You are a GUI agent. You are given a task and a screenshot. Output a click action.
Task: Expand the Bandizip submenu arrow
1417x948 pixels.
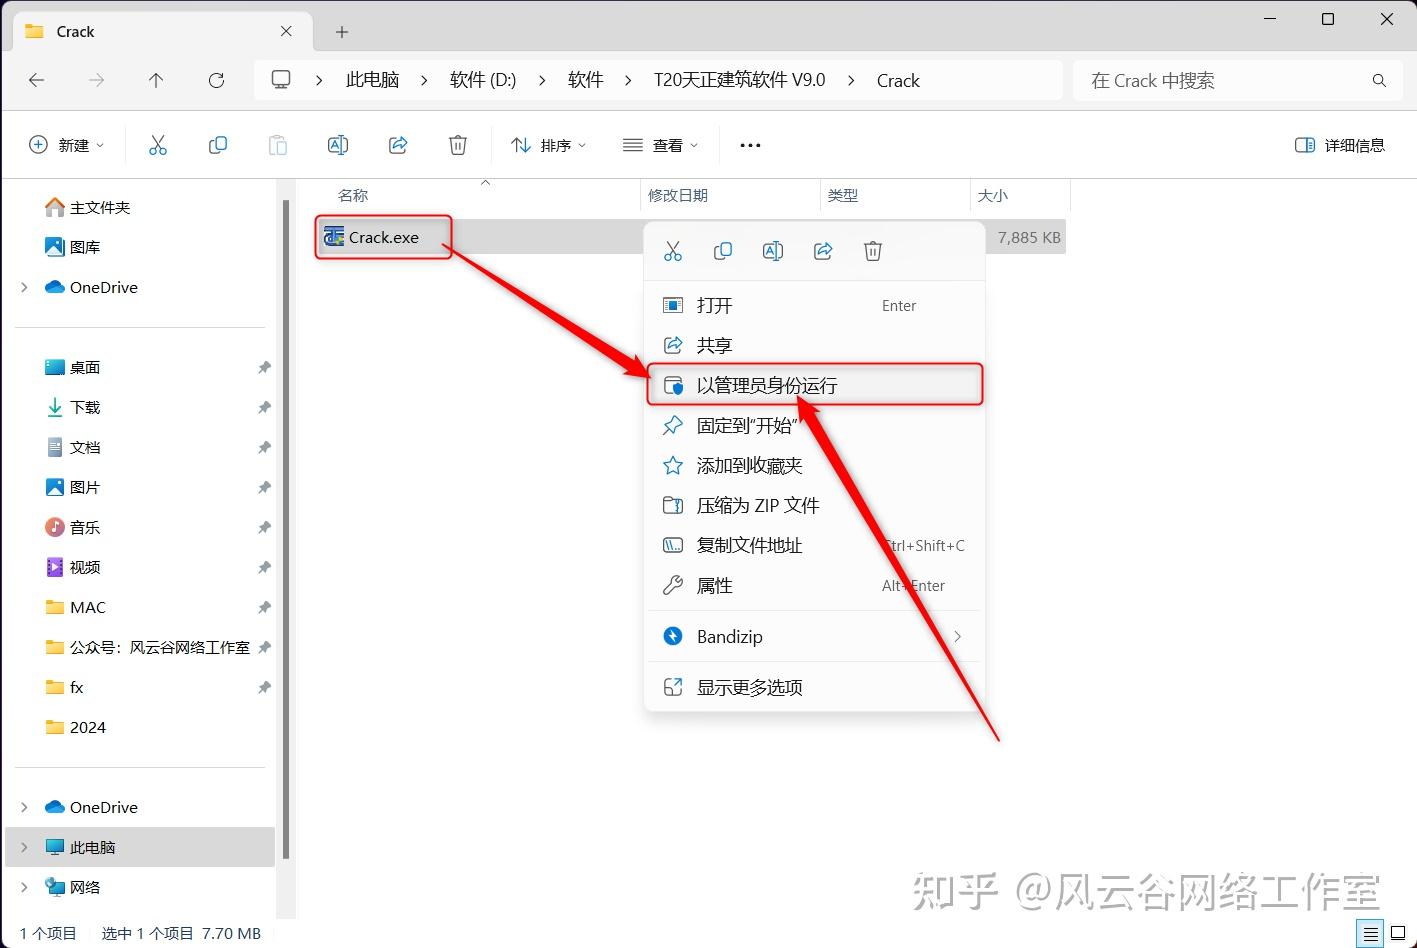click(957, 636)
